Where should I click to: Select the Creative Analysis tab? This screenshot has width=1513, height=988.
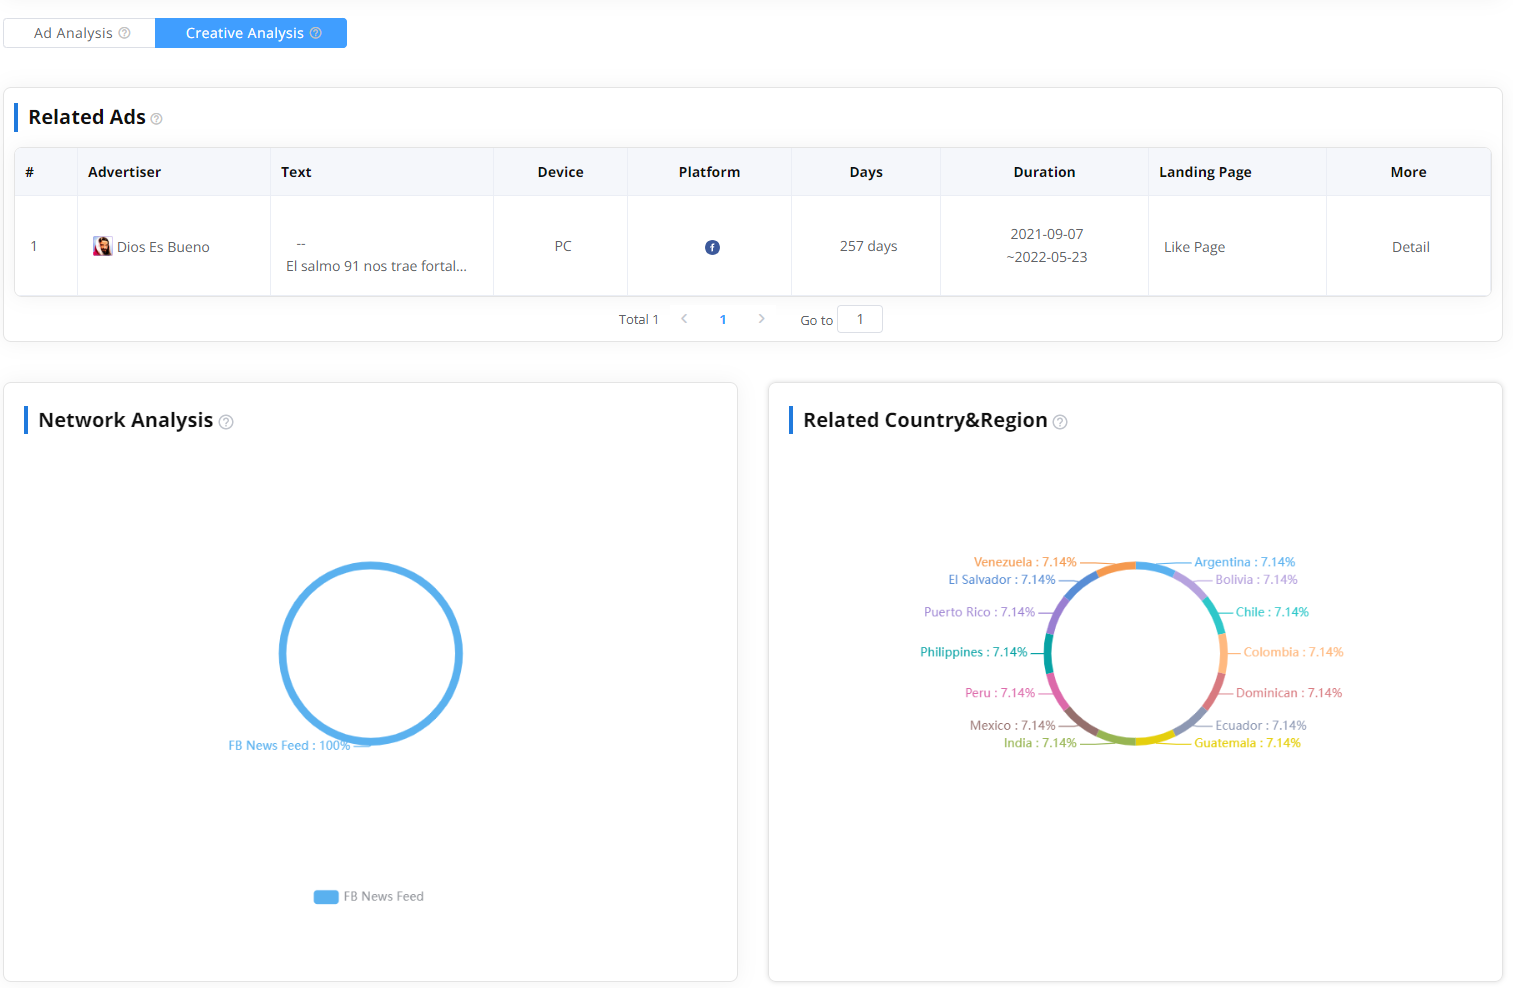pyautogui.click(x=245, y=32)
